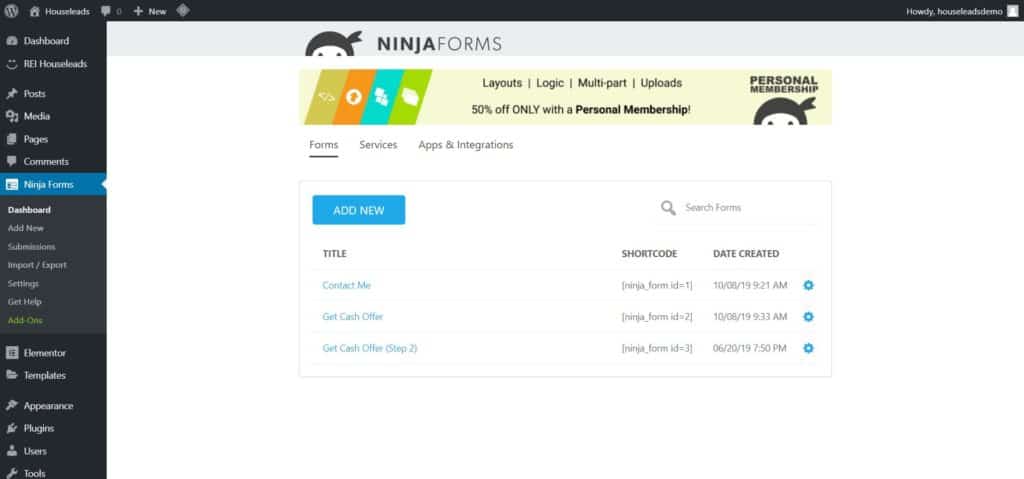Viewport: 1024px width, 479px height.
Task: Click the Personal Membership banner
Action: 566,97
